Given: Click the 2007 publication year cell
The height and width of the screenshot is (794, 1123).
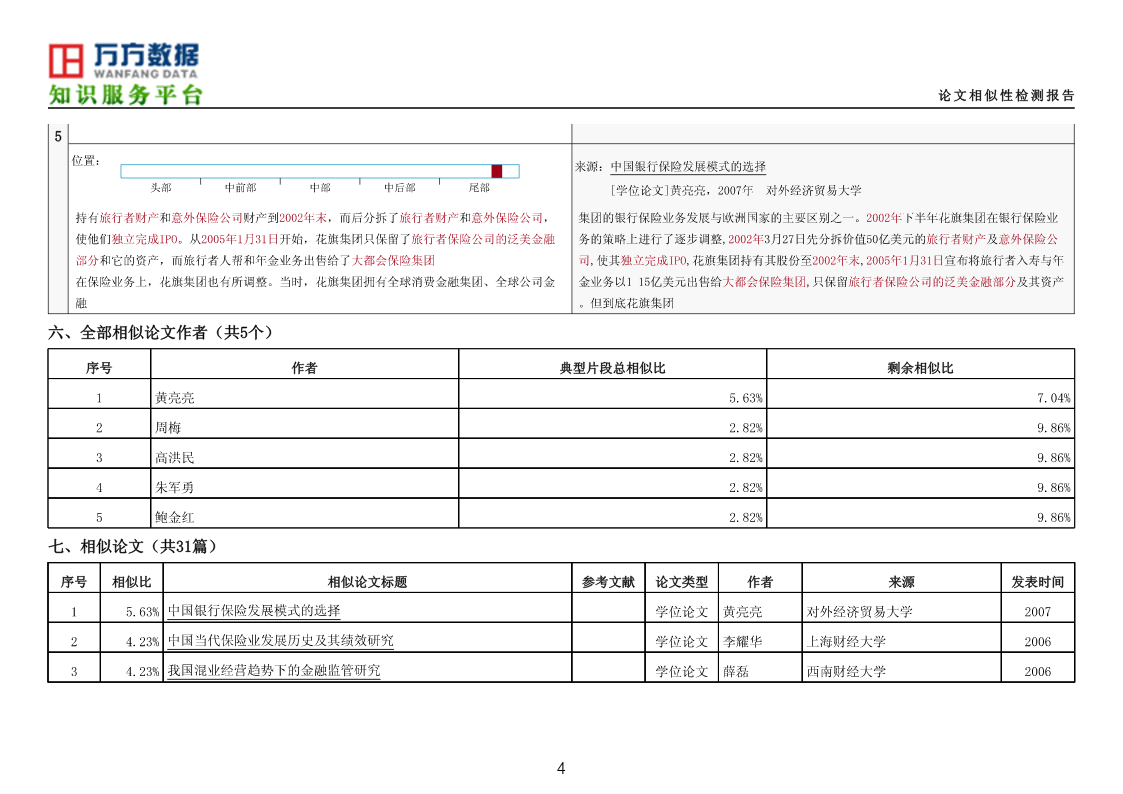Looking at the screenshot, I should 1038,611.
